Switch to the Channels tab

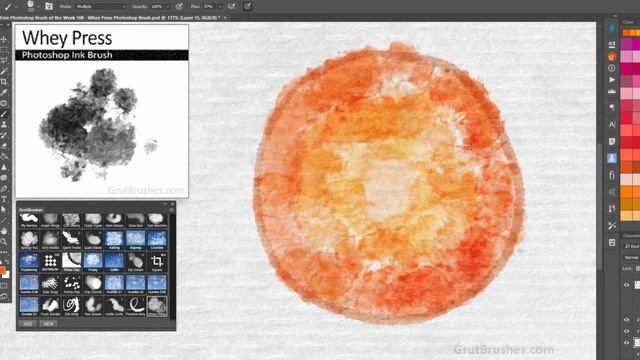[631, 236]
